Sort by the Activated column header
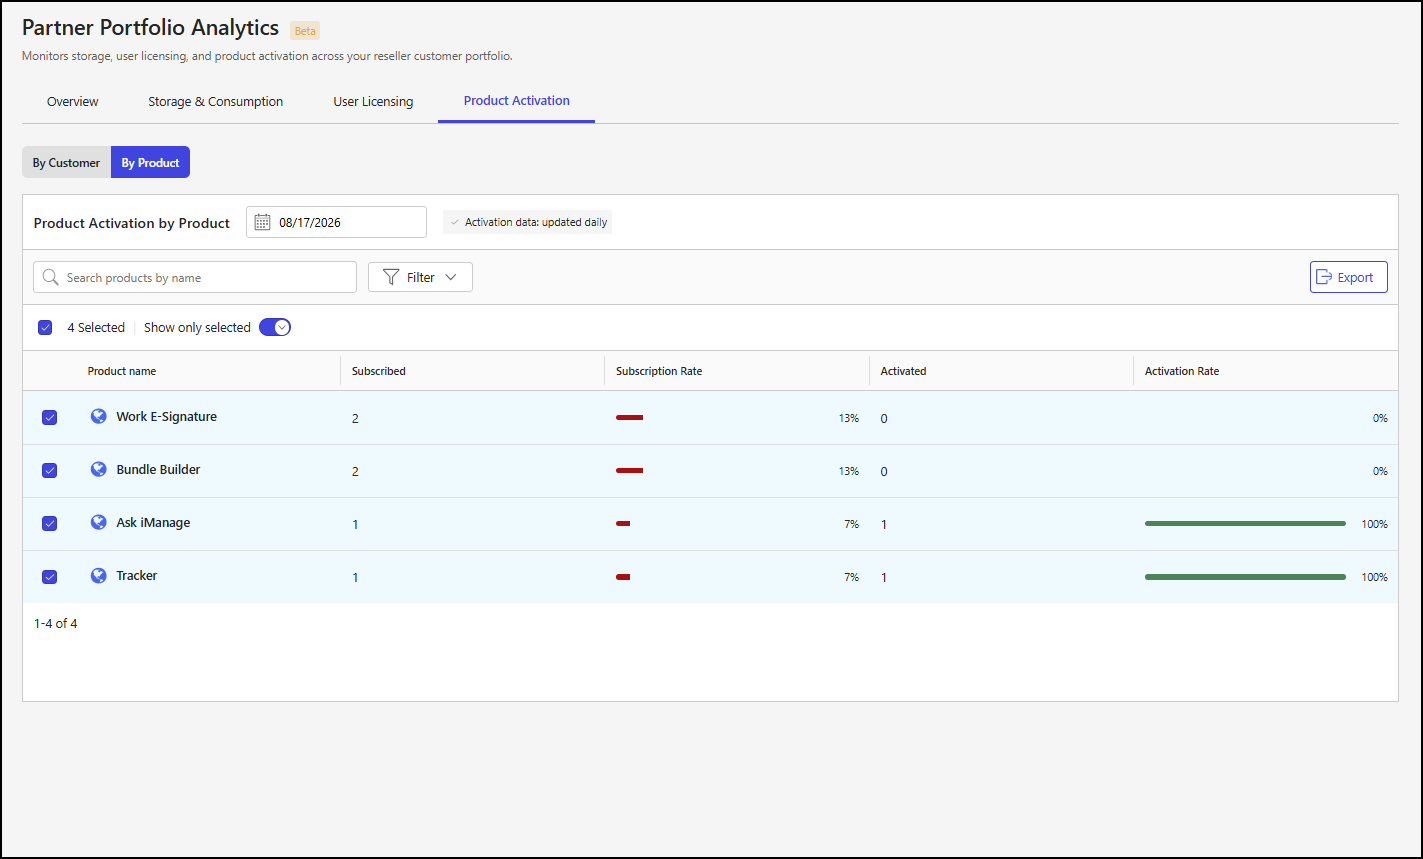1423x859 pixels. (903, 371)
